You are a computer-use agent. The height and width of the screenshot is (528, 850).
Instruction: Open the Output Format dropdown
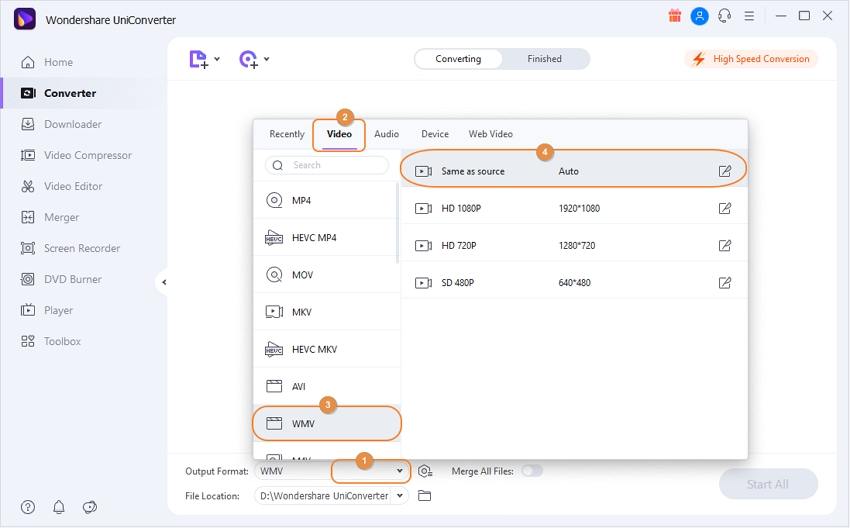(x=400, y=471)
